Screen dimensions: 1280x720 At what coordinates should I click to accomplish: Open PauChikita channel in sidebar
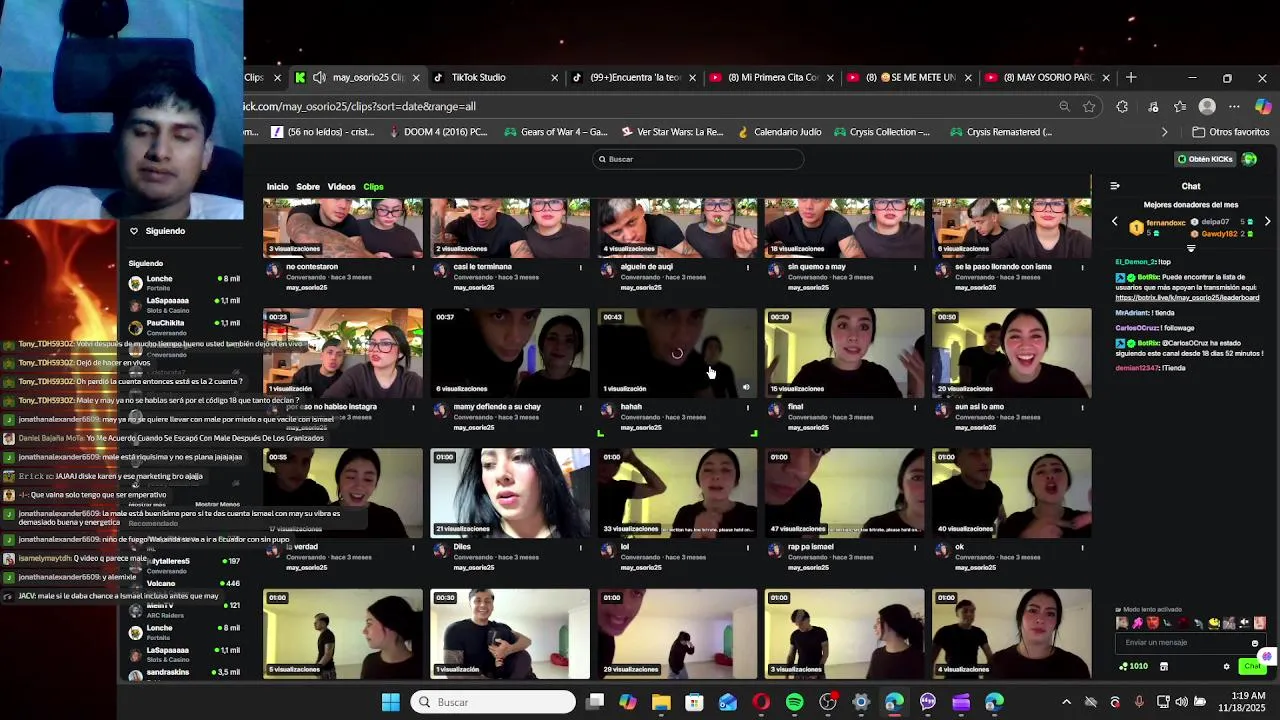184,326
